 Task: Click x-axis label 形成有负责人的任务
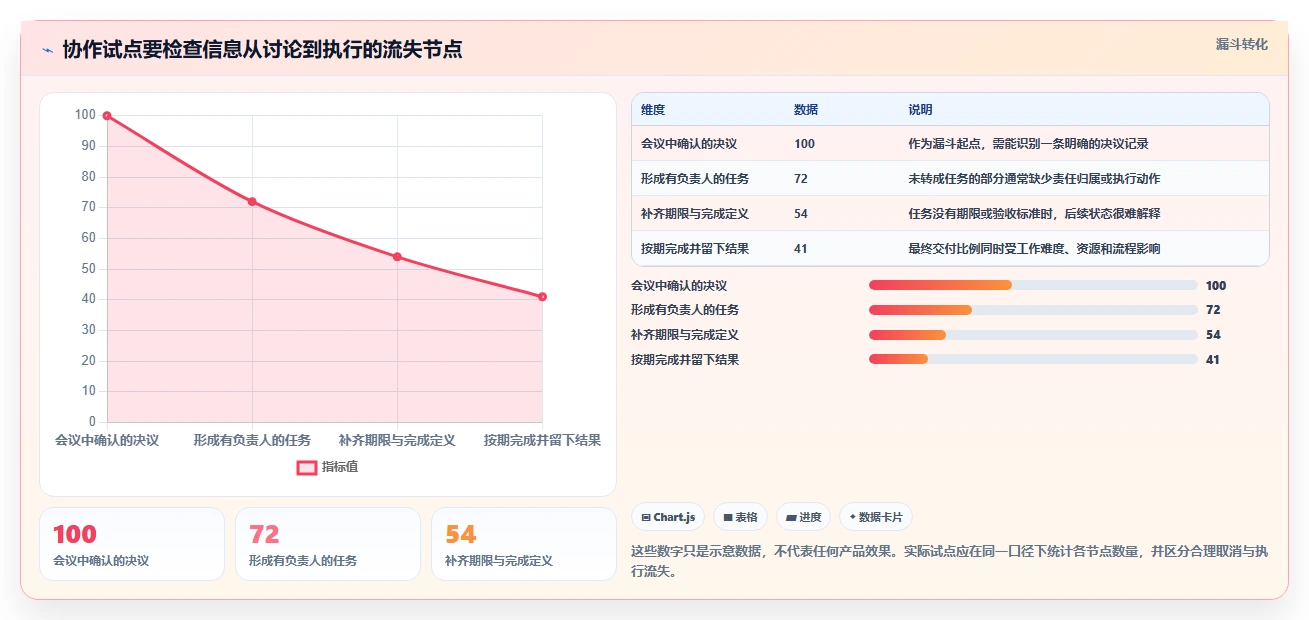(x=252, y=440)
